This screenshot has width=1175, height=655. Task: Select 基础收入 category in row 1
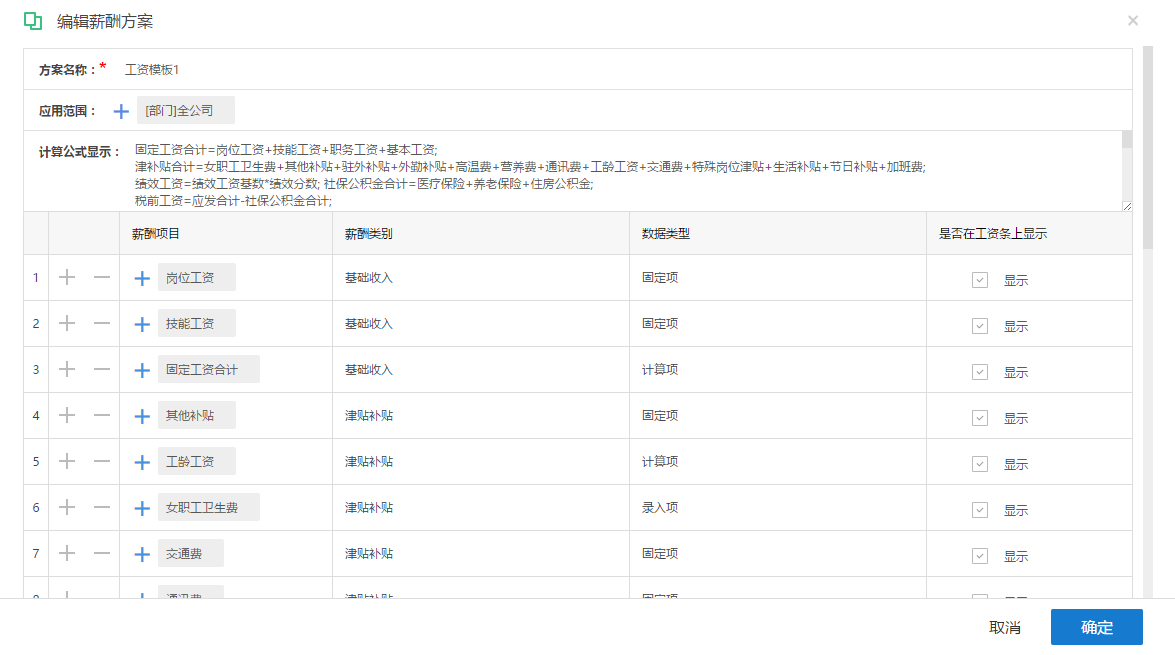369,277
